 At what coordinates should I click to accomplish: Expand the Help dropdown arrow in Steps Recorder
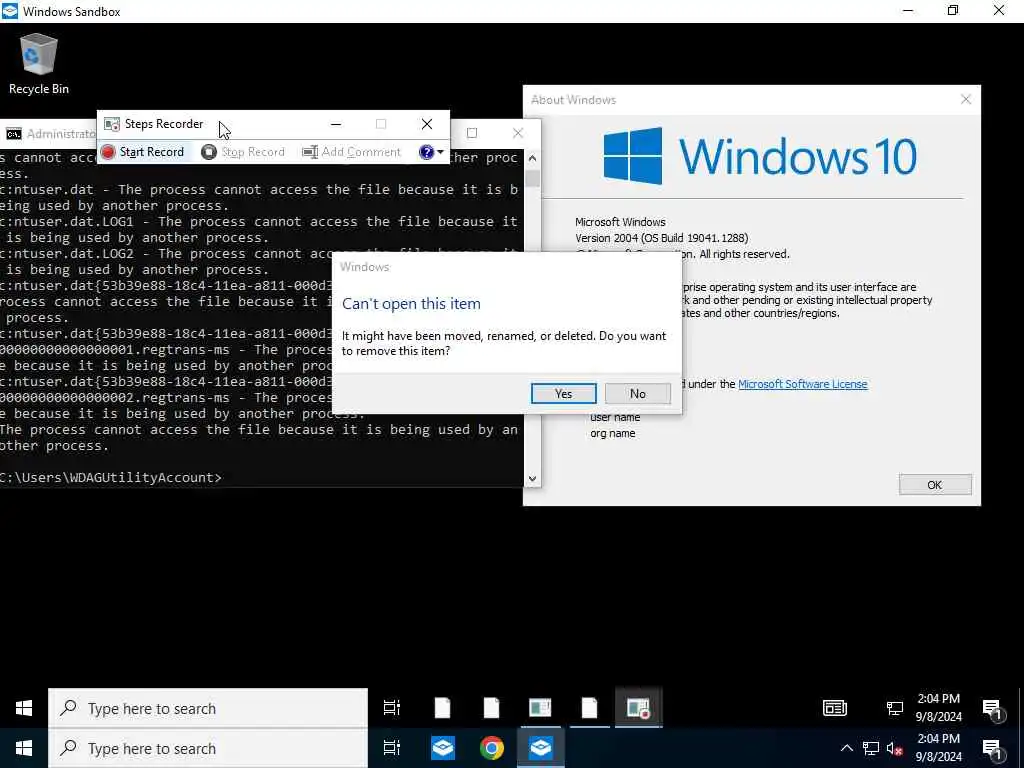coord(441,152)
